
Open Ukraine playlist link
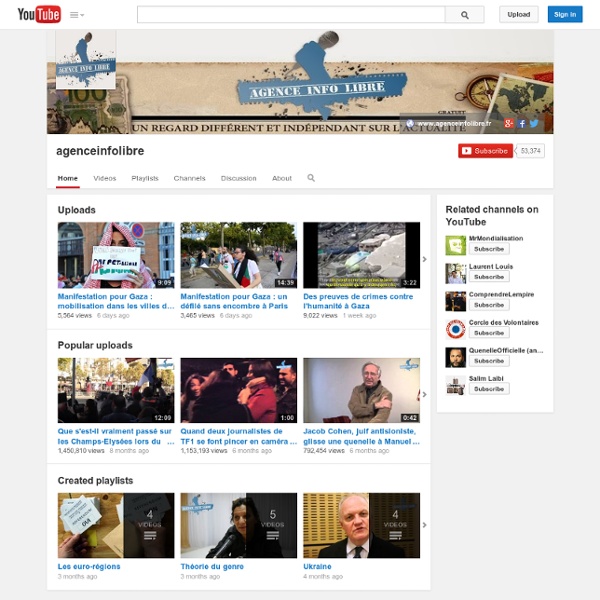coord(317,566)
